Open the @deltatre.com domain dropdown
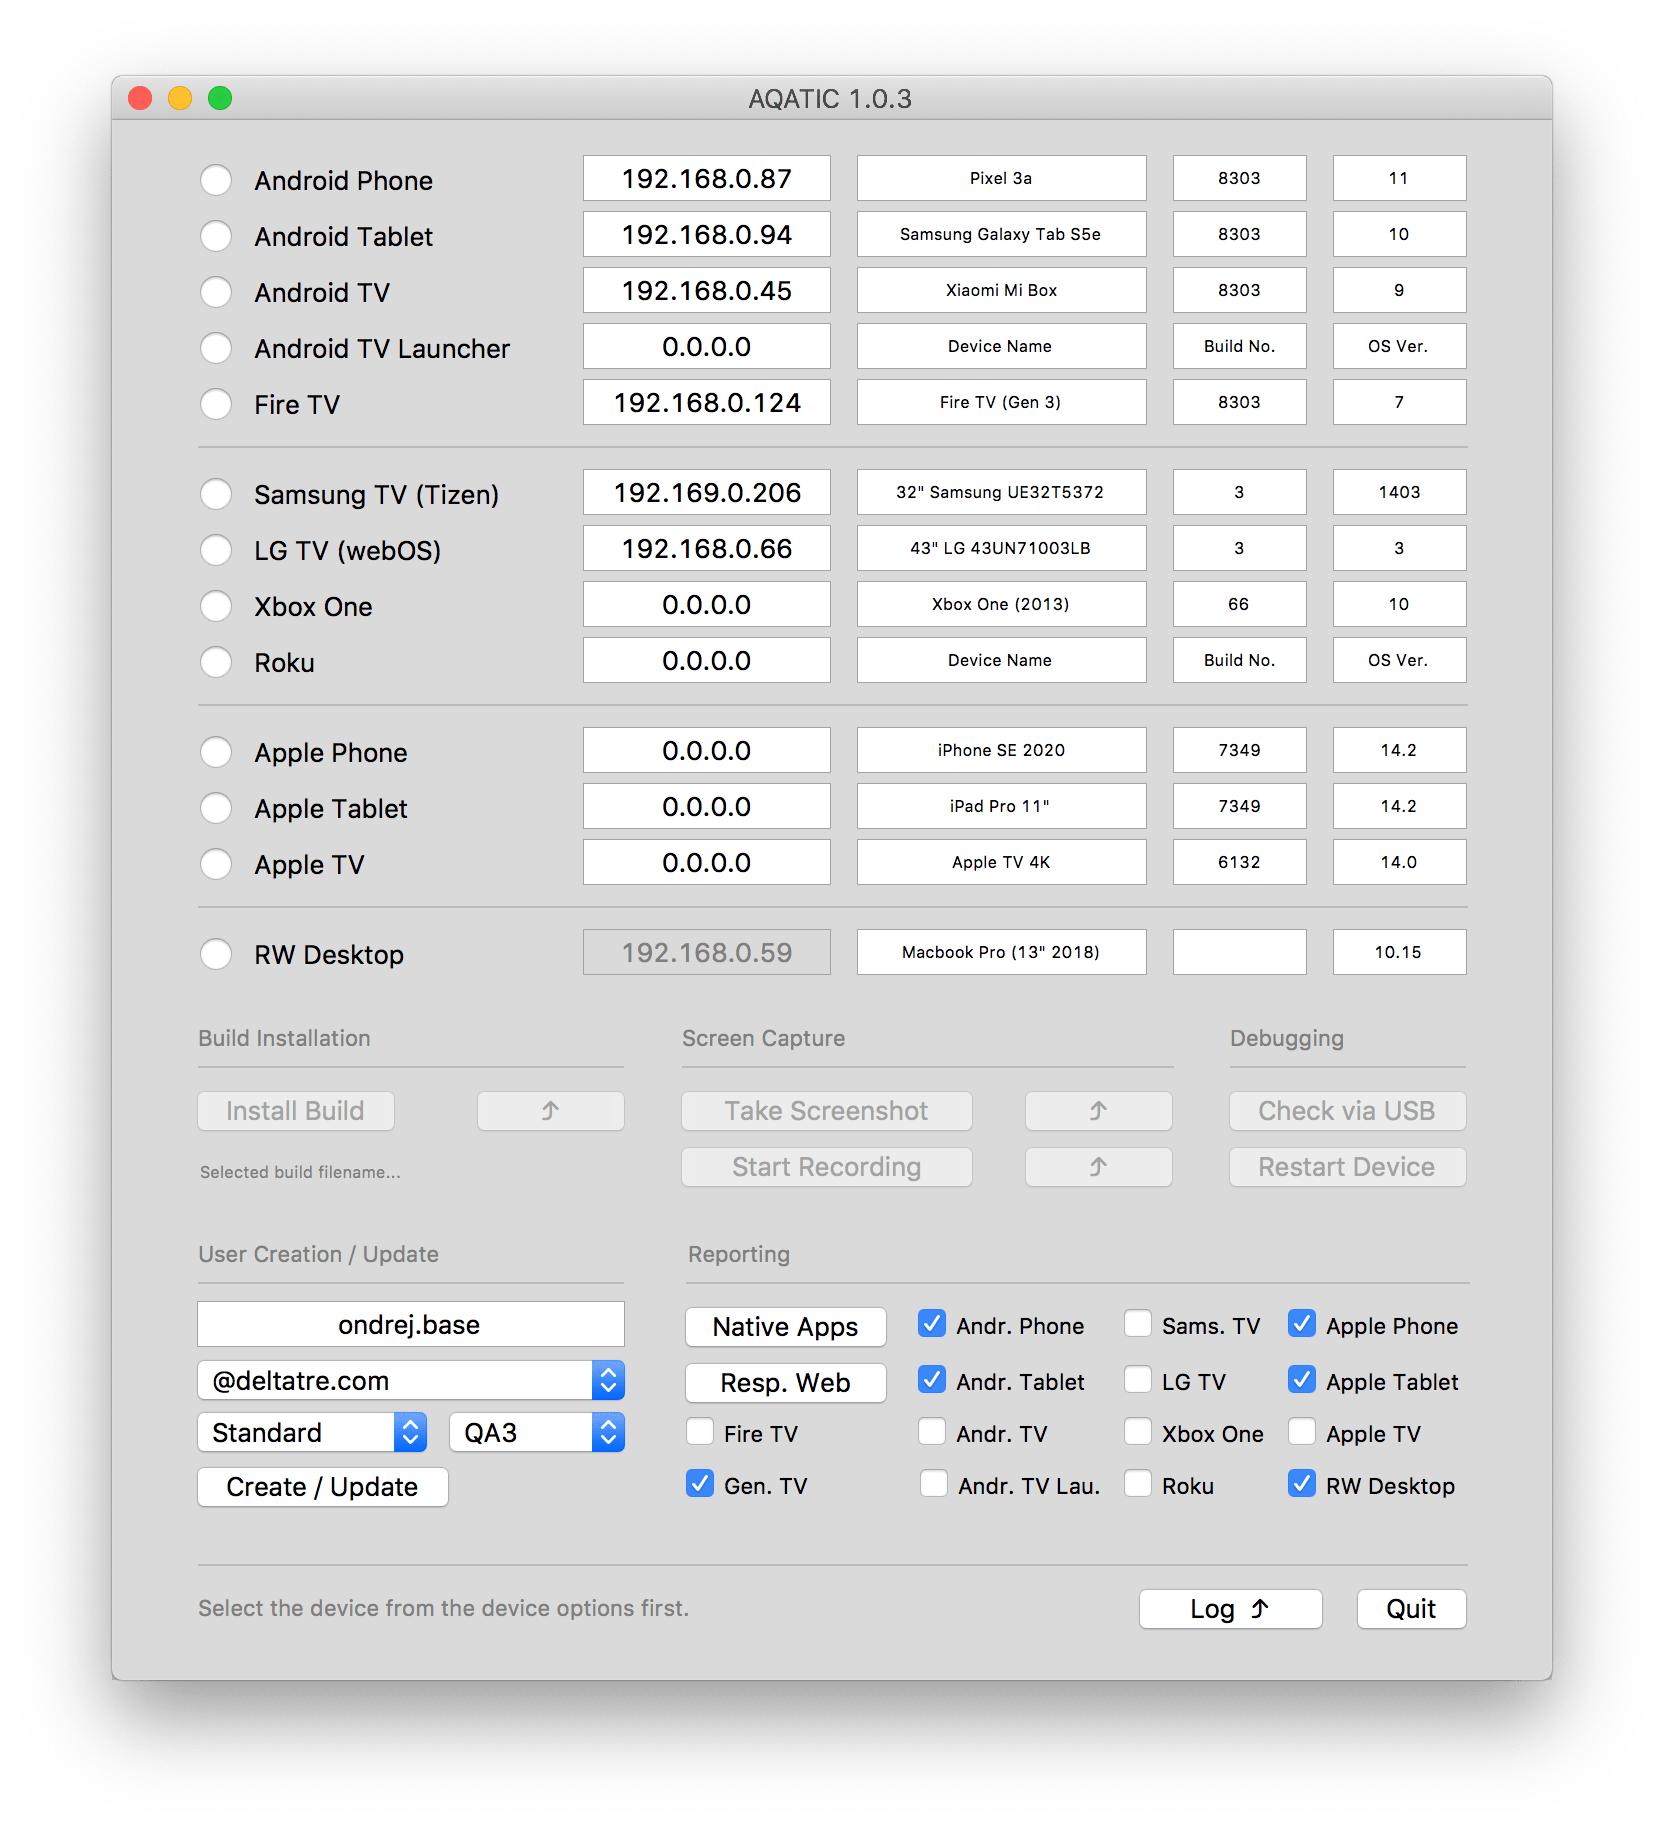Image resolution: width=1664 pixels, height=1828 pixels. [x=411, y=1381]
